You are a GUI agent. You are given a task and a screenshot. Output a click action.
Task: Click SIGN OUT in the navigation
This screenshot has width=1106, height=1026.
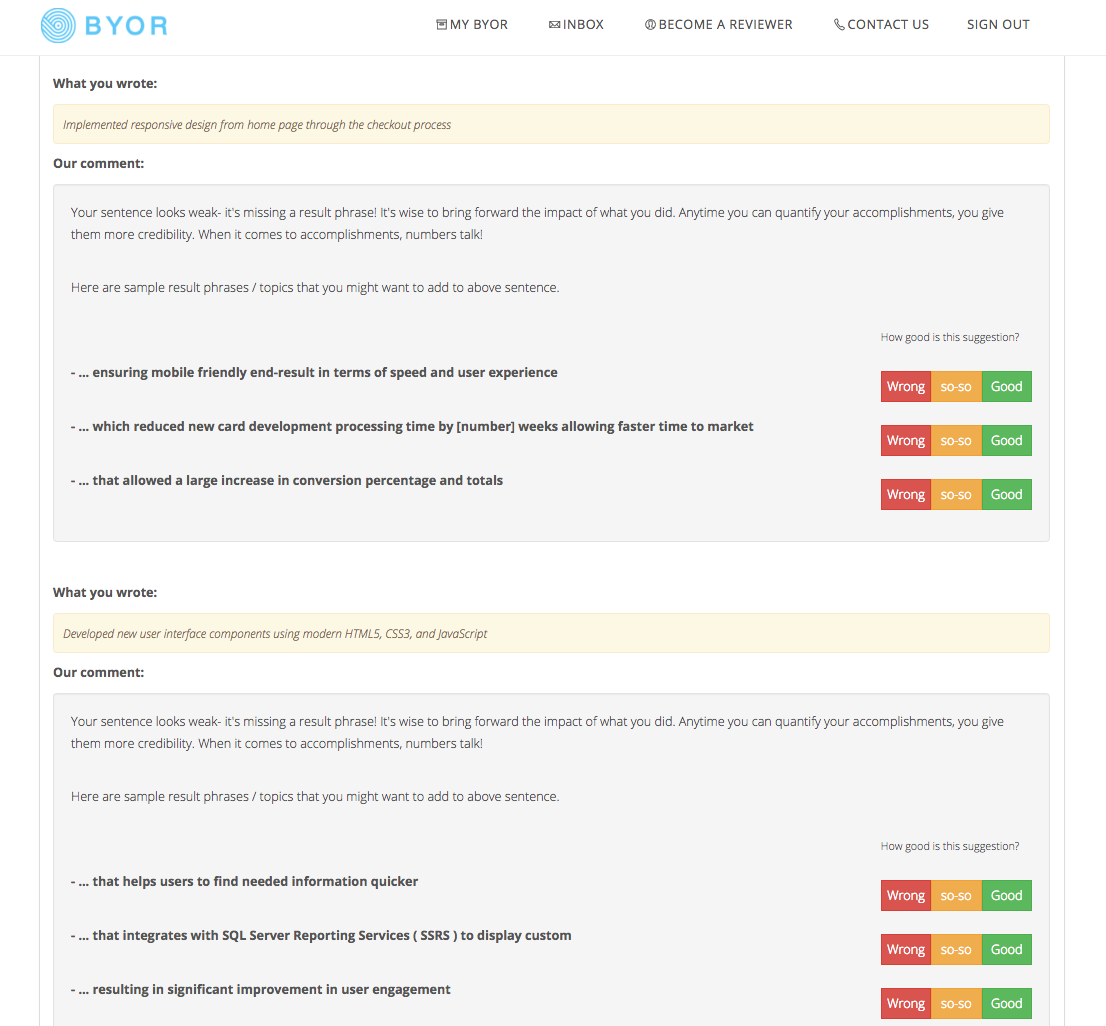click(x=998, y=25)
